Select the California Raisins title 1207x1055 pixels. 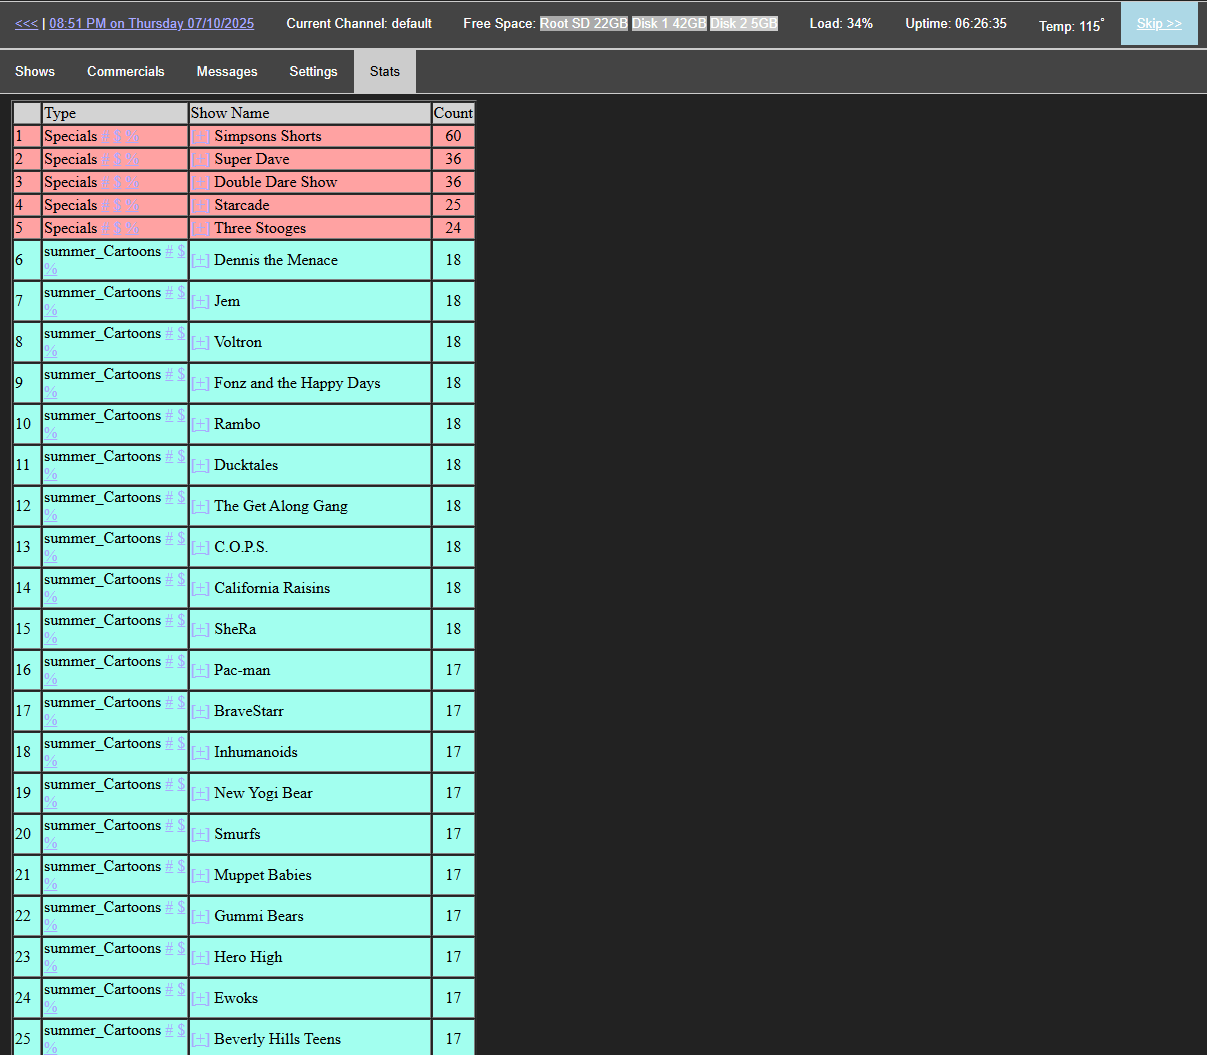pyautogui.click(x=272, y=588)
